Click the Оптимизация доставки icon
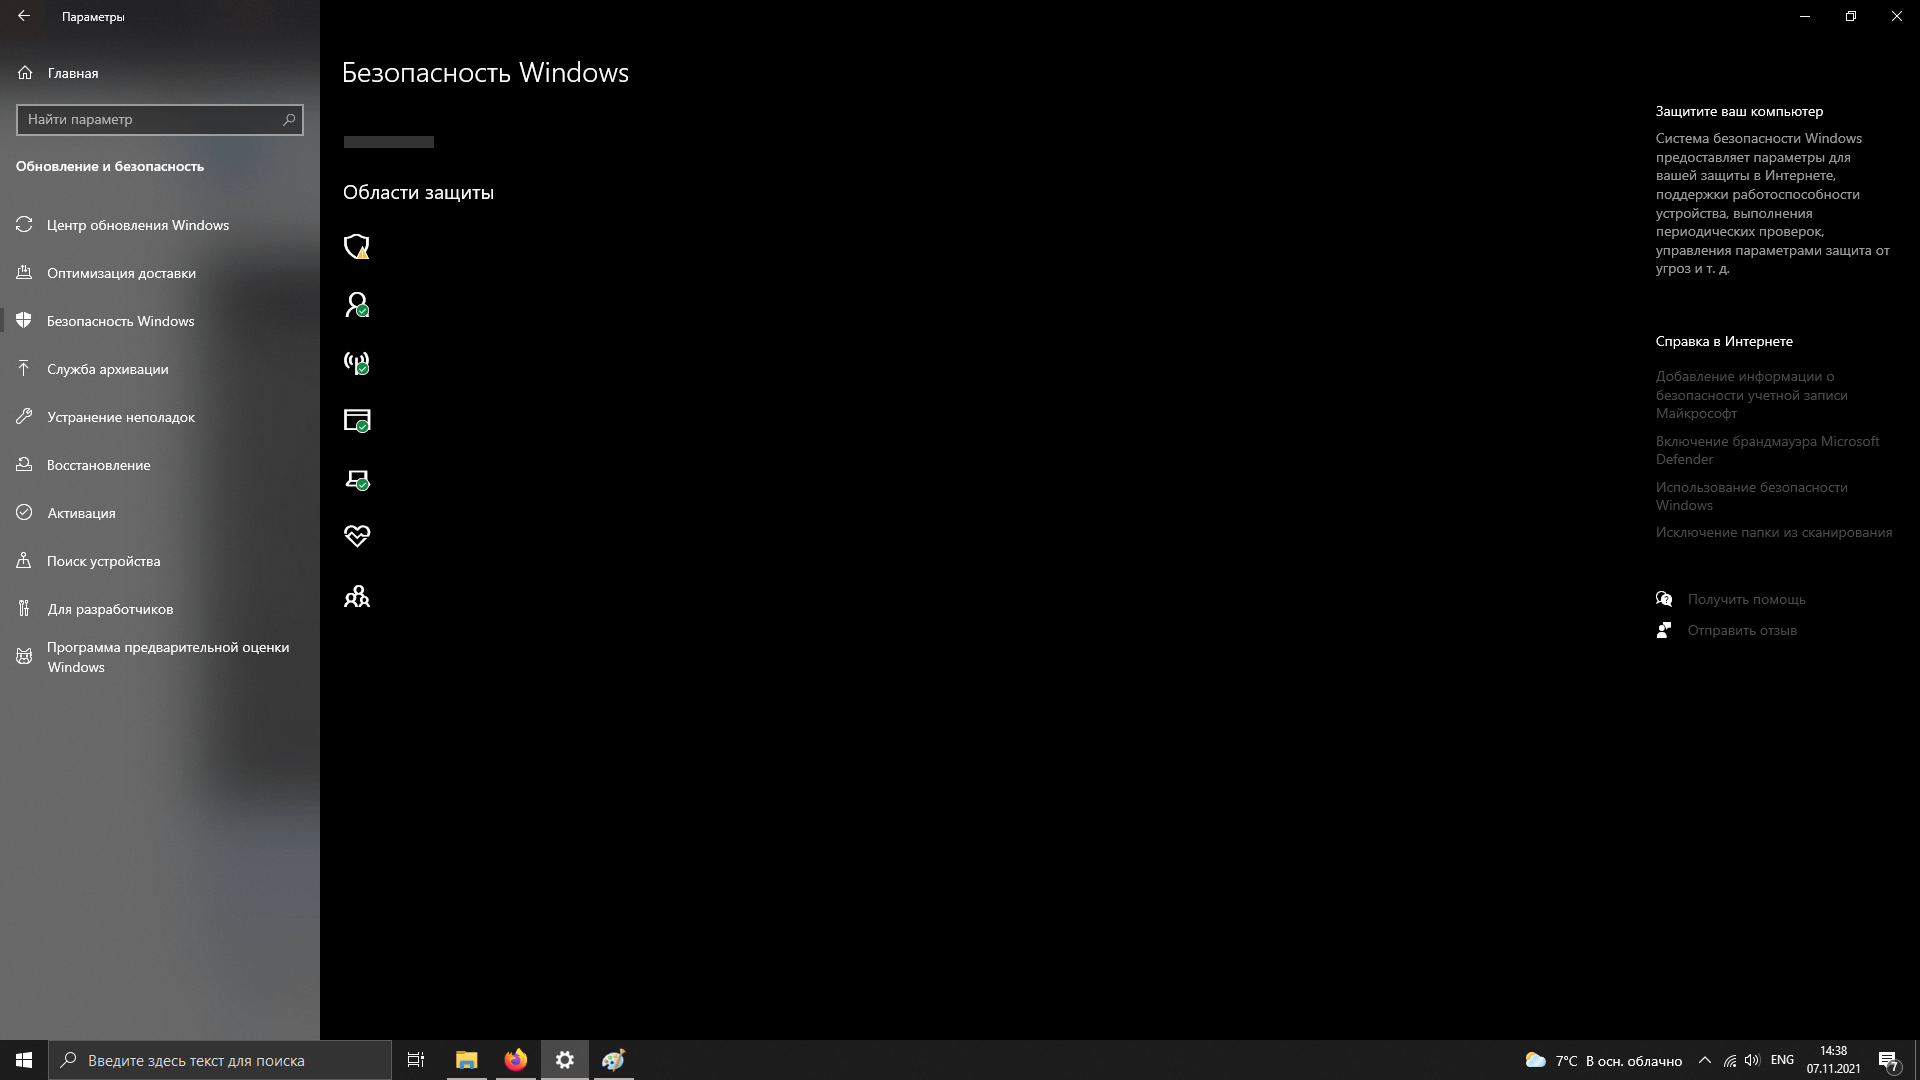Screen dimensions: 1920x1080 pos(25,273)
